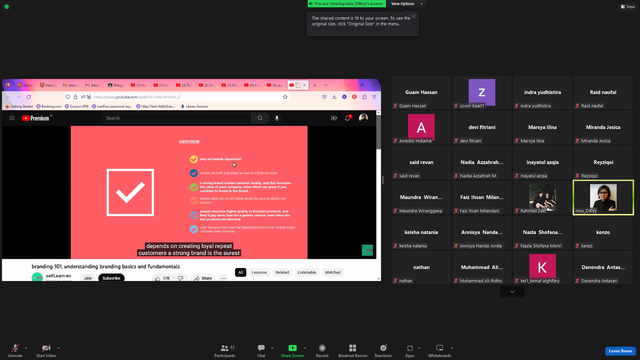Image resolution: width=640 pixels, height=360 pixels.
Task: Click the YouTube Premium logo
Action: 36,118
